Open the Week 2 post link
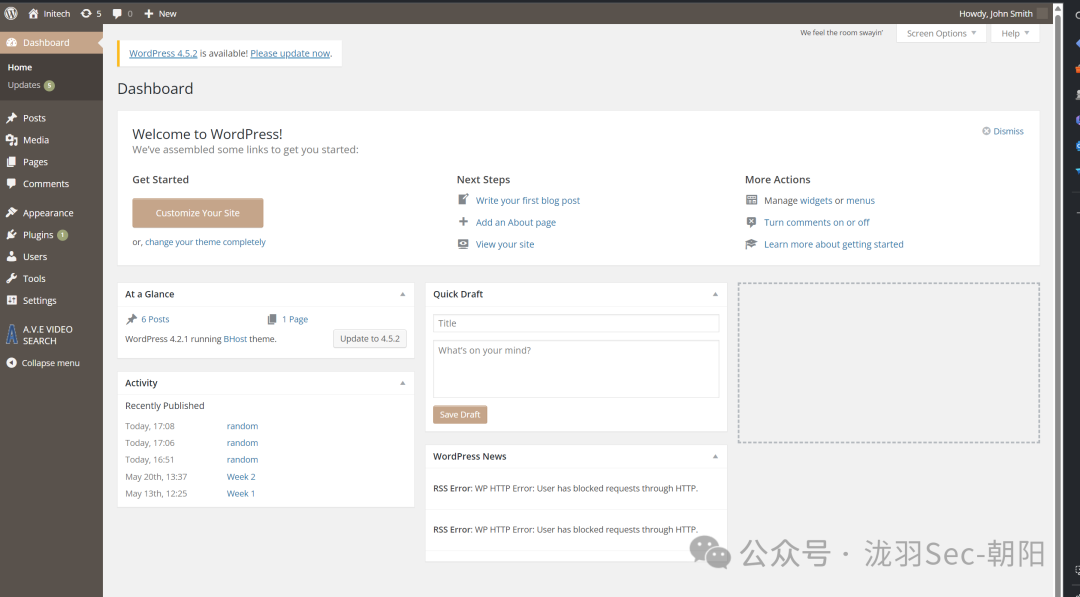The width and height of the screenshot is (1080, 597). (241, 476)
